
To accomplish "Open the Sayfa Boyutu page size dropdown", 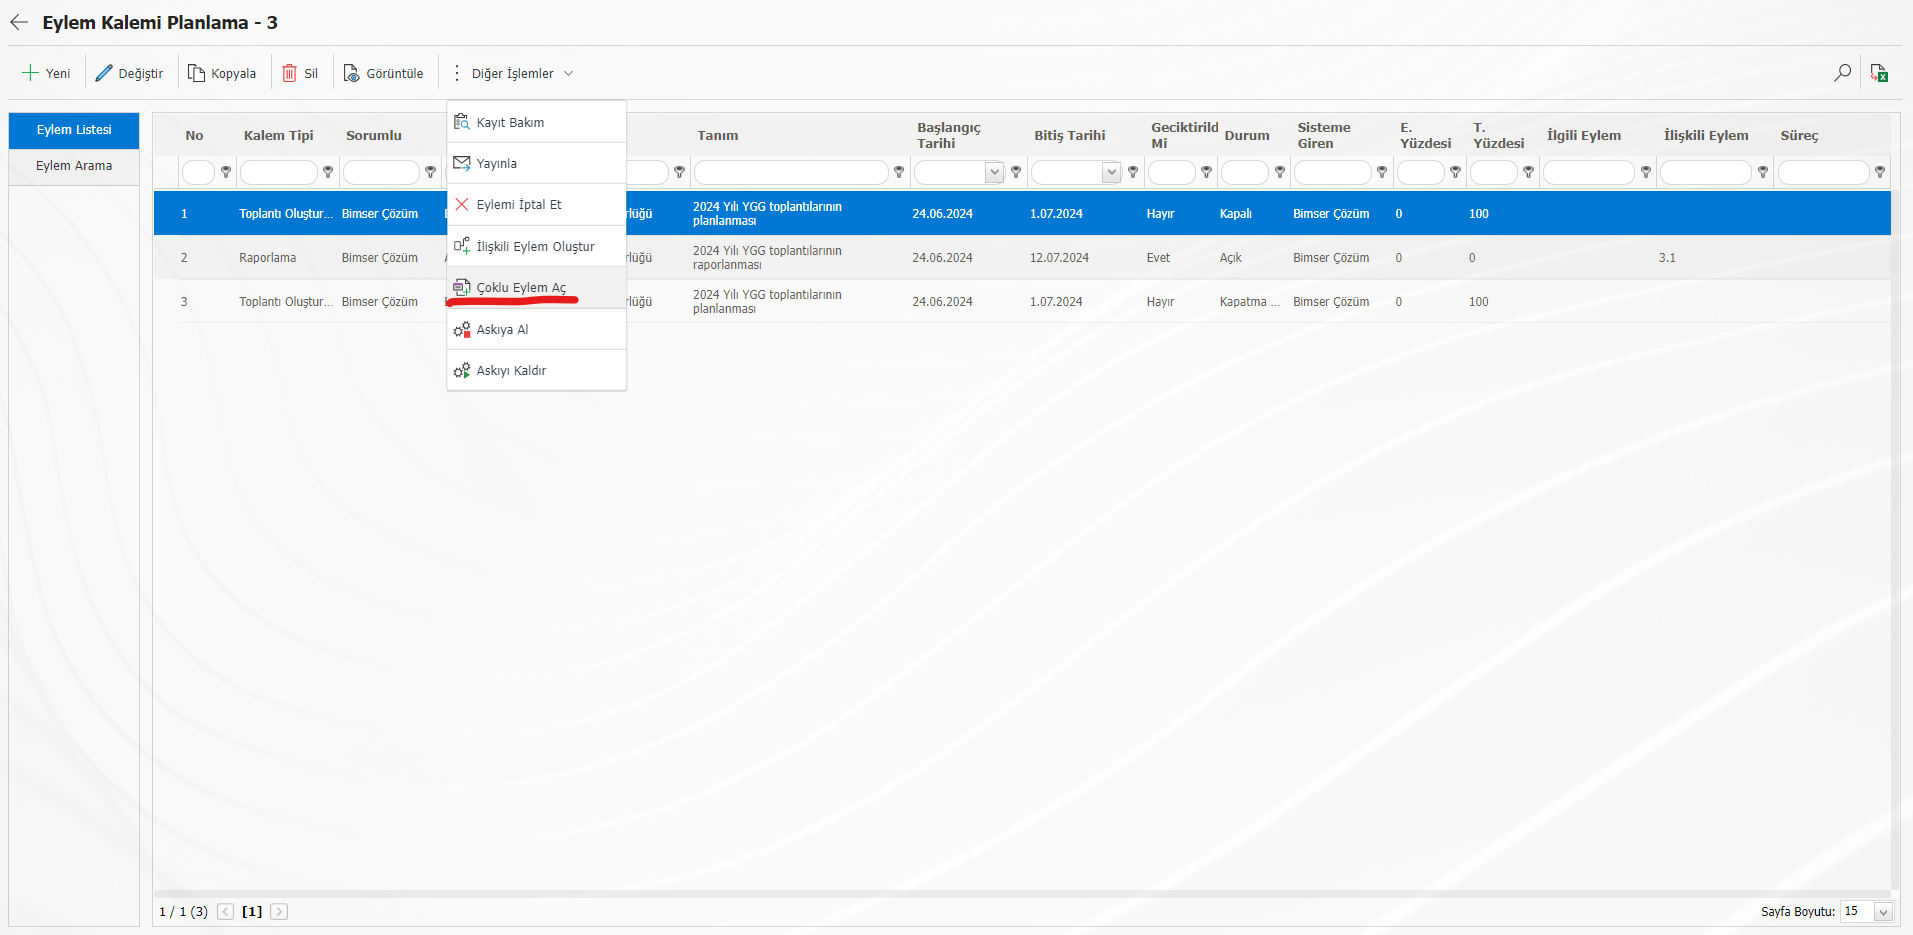I will (1883, 912).
